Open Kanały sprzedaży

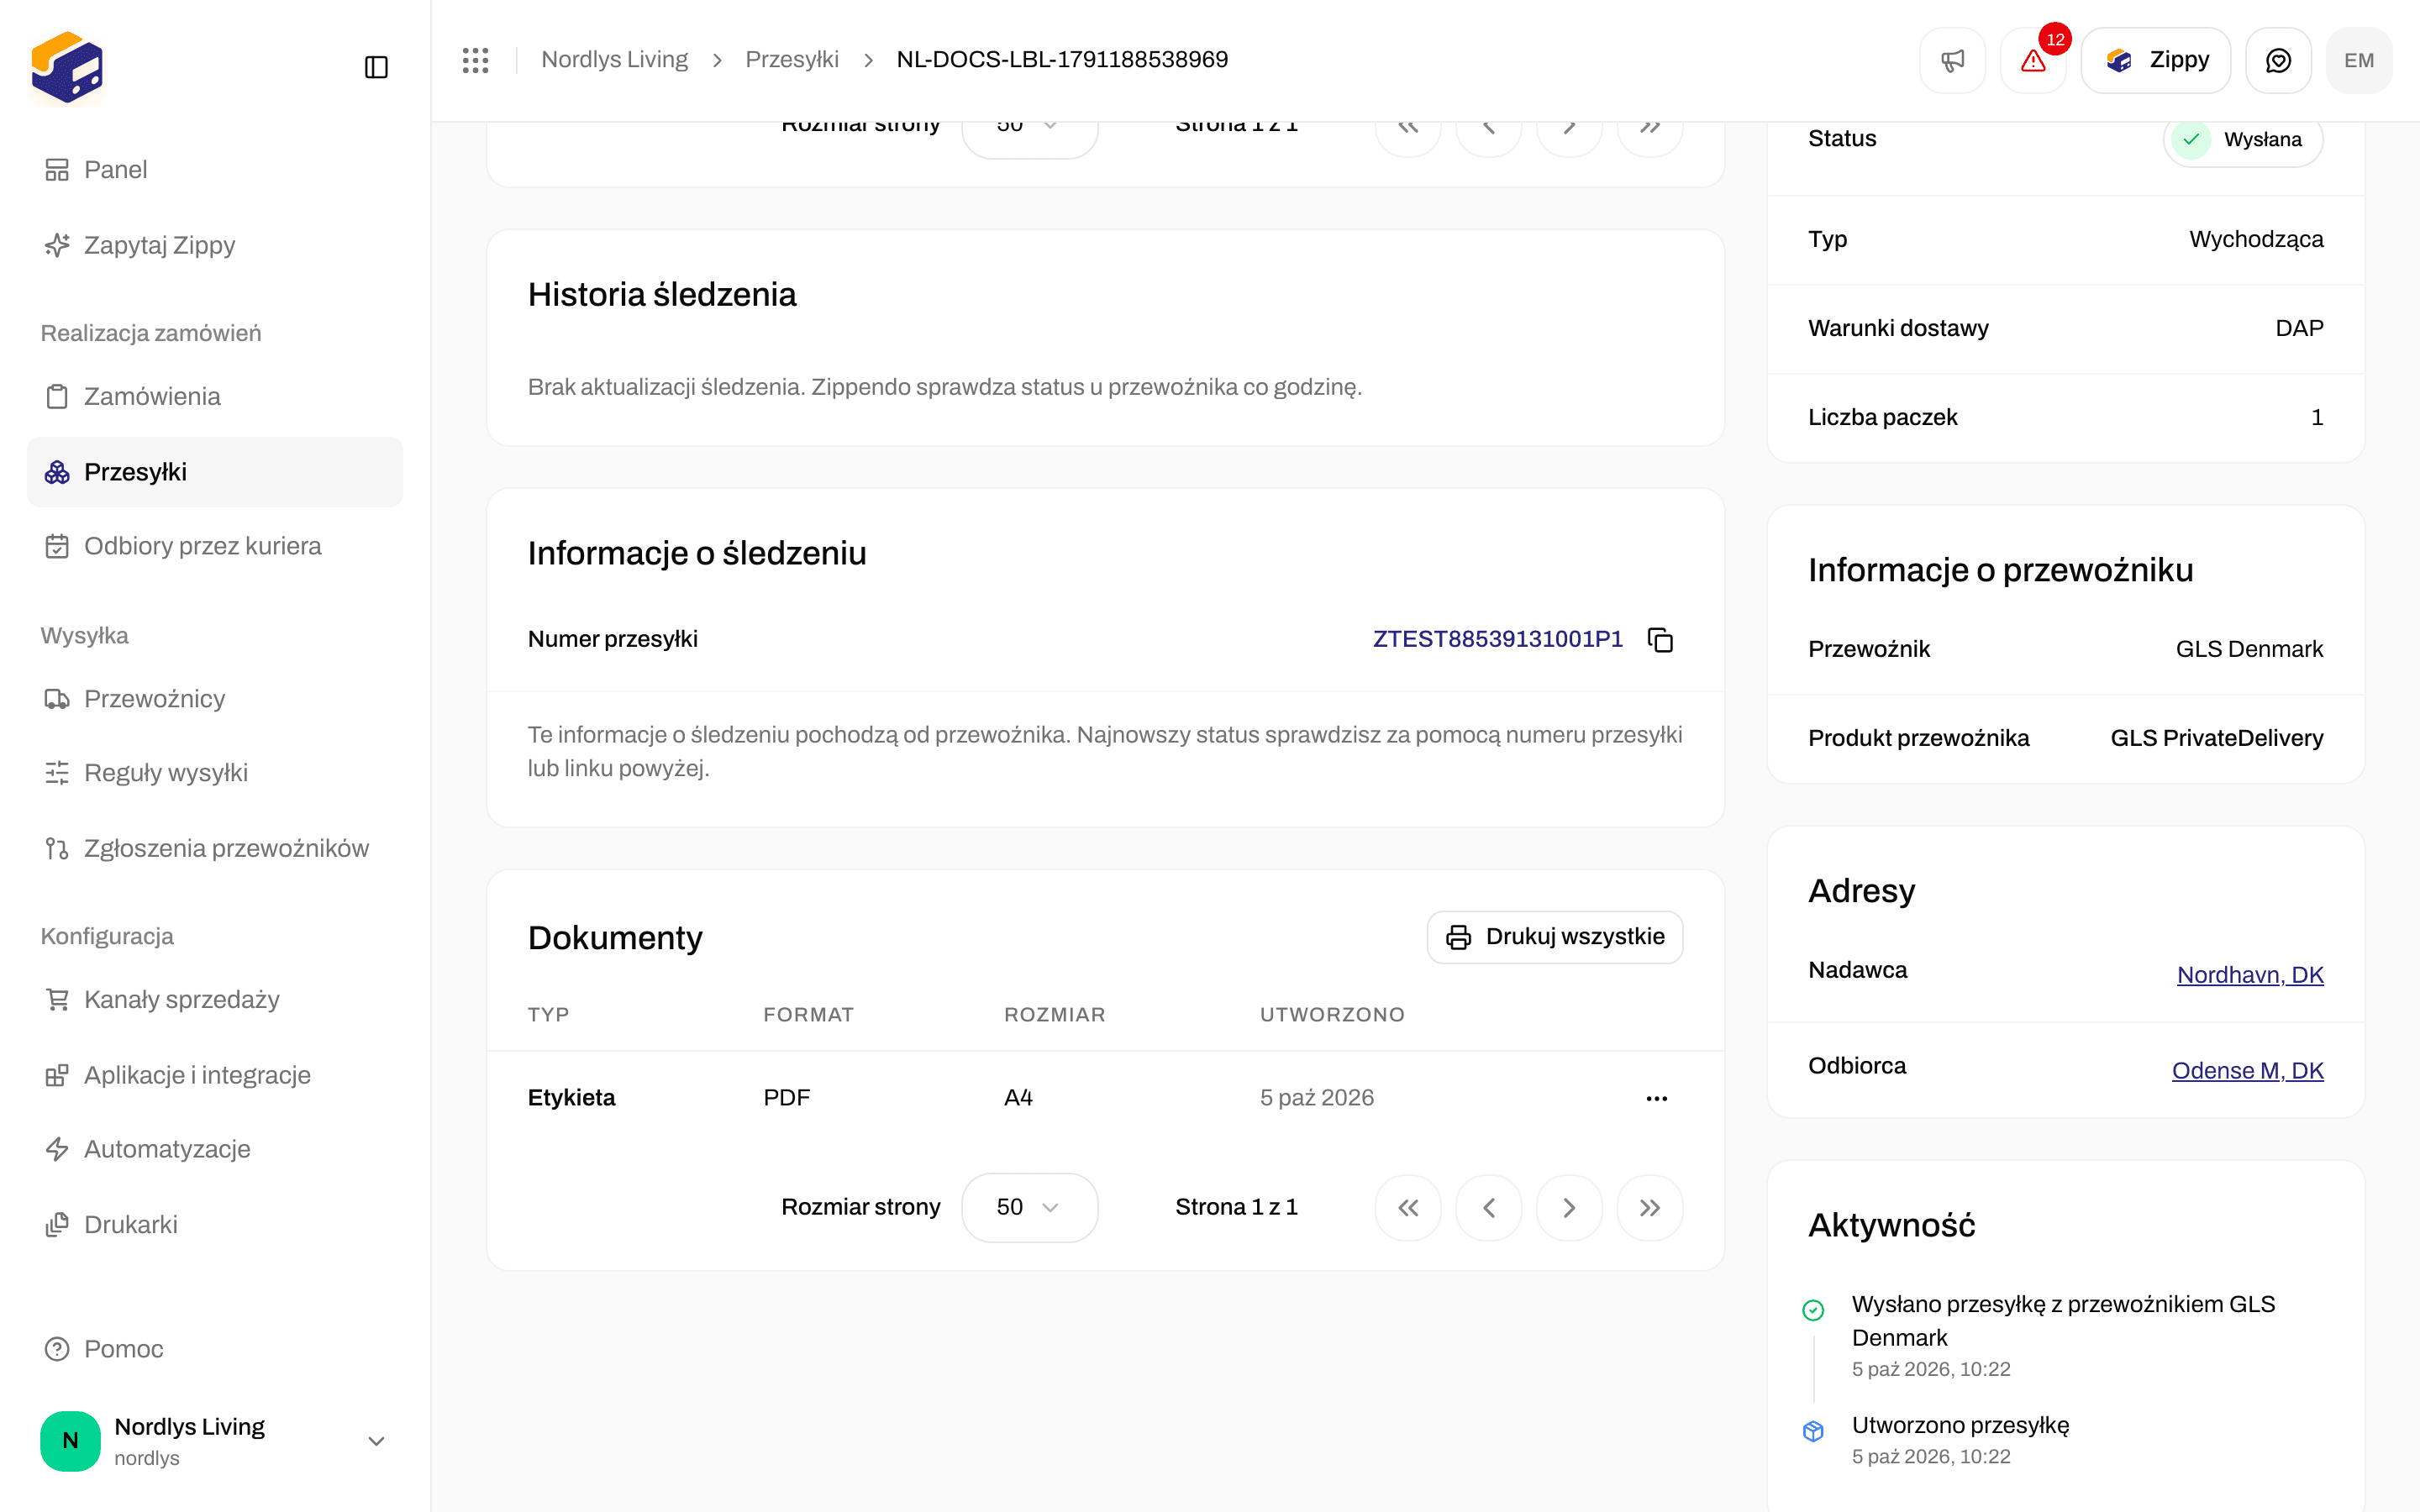(215, 999)
